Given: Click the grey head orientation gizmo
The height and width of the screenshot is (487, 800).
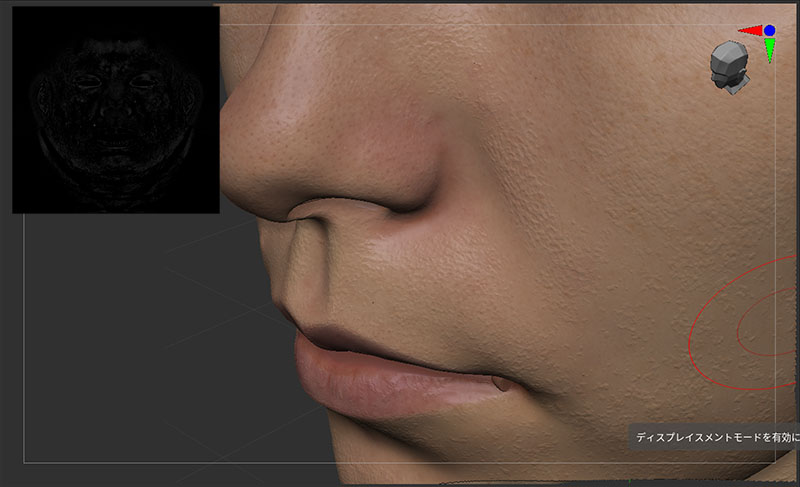Looking at the screenshot, I should coord(730,68).
